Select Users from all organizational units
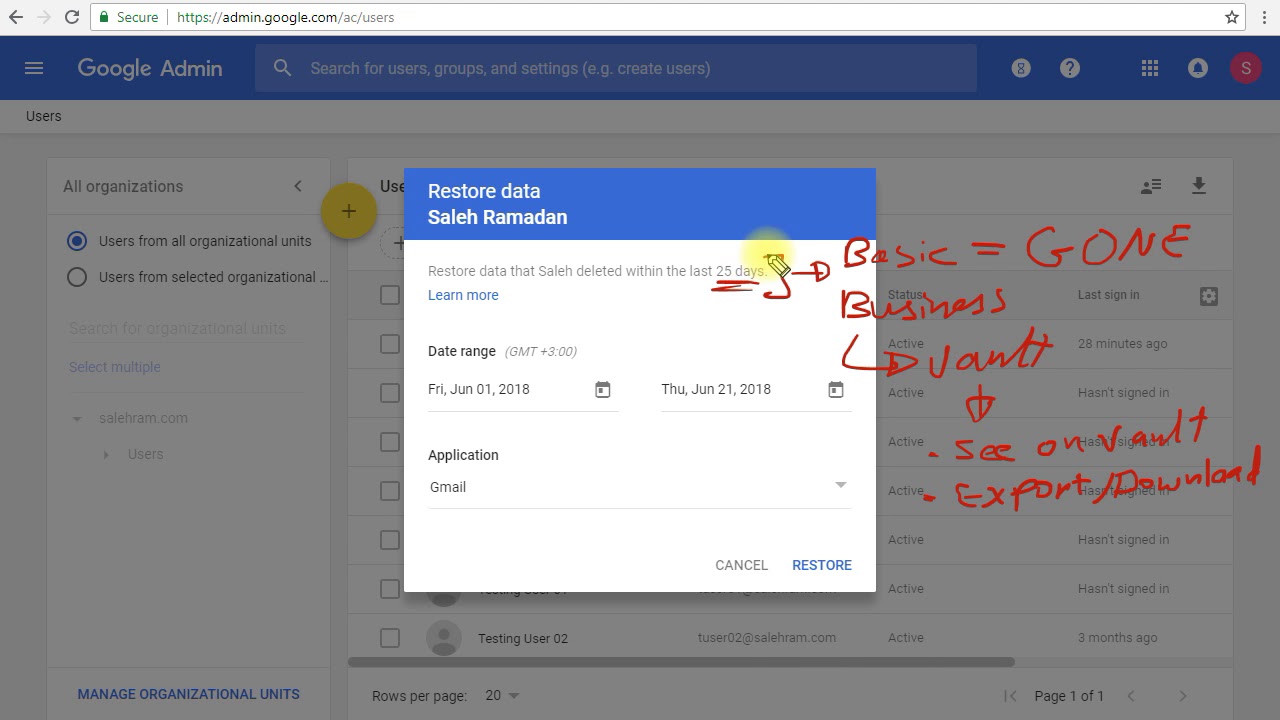 77,241
